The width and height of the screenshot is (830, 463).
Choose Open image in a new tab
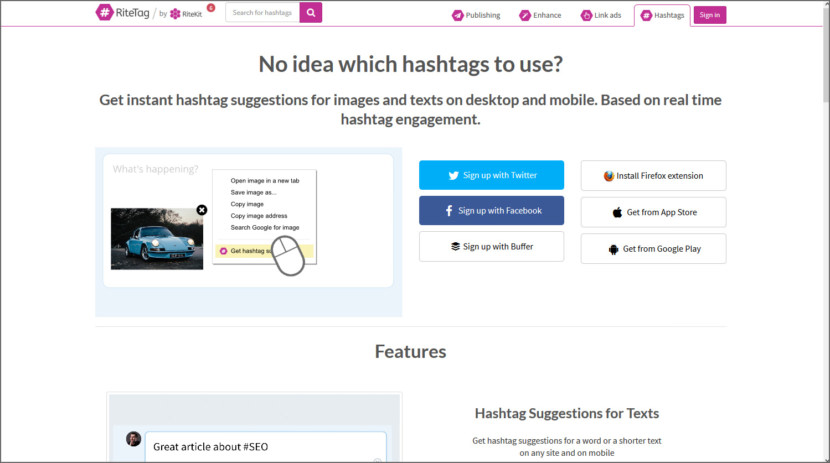click(x=265, y=180)
